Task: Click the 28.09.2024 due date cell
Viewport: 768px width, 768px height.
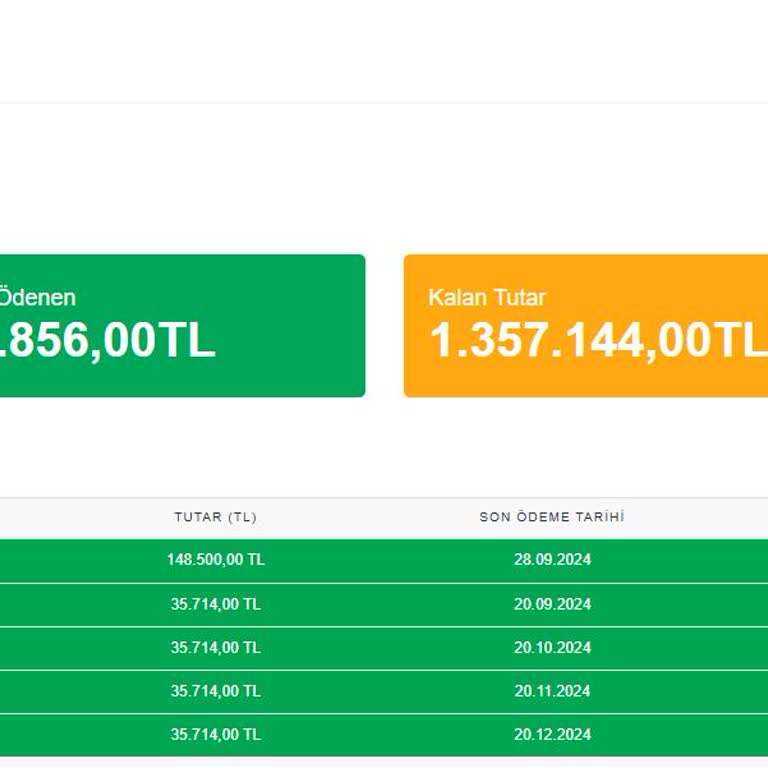Action: pyautogui.click(x=552, y=560)
